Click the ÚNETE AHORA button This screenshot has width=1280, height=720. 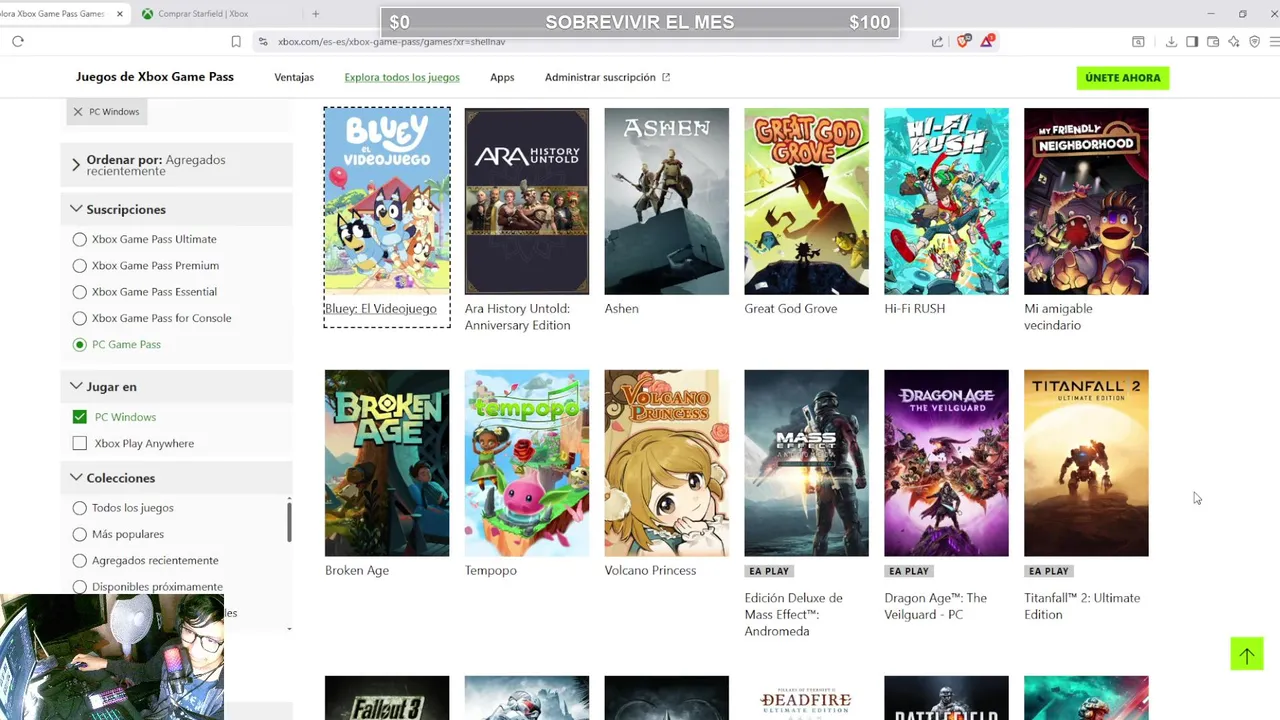point(1123,77)
